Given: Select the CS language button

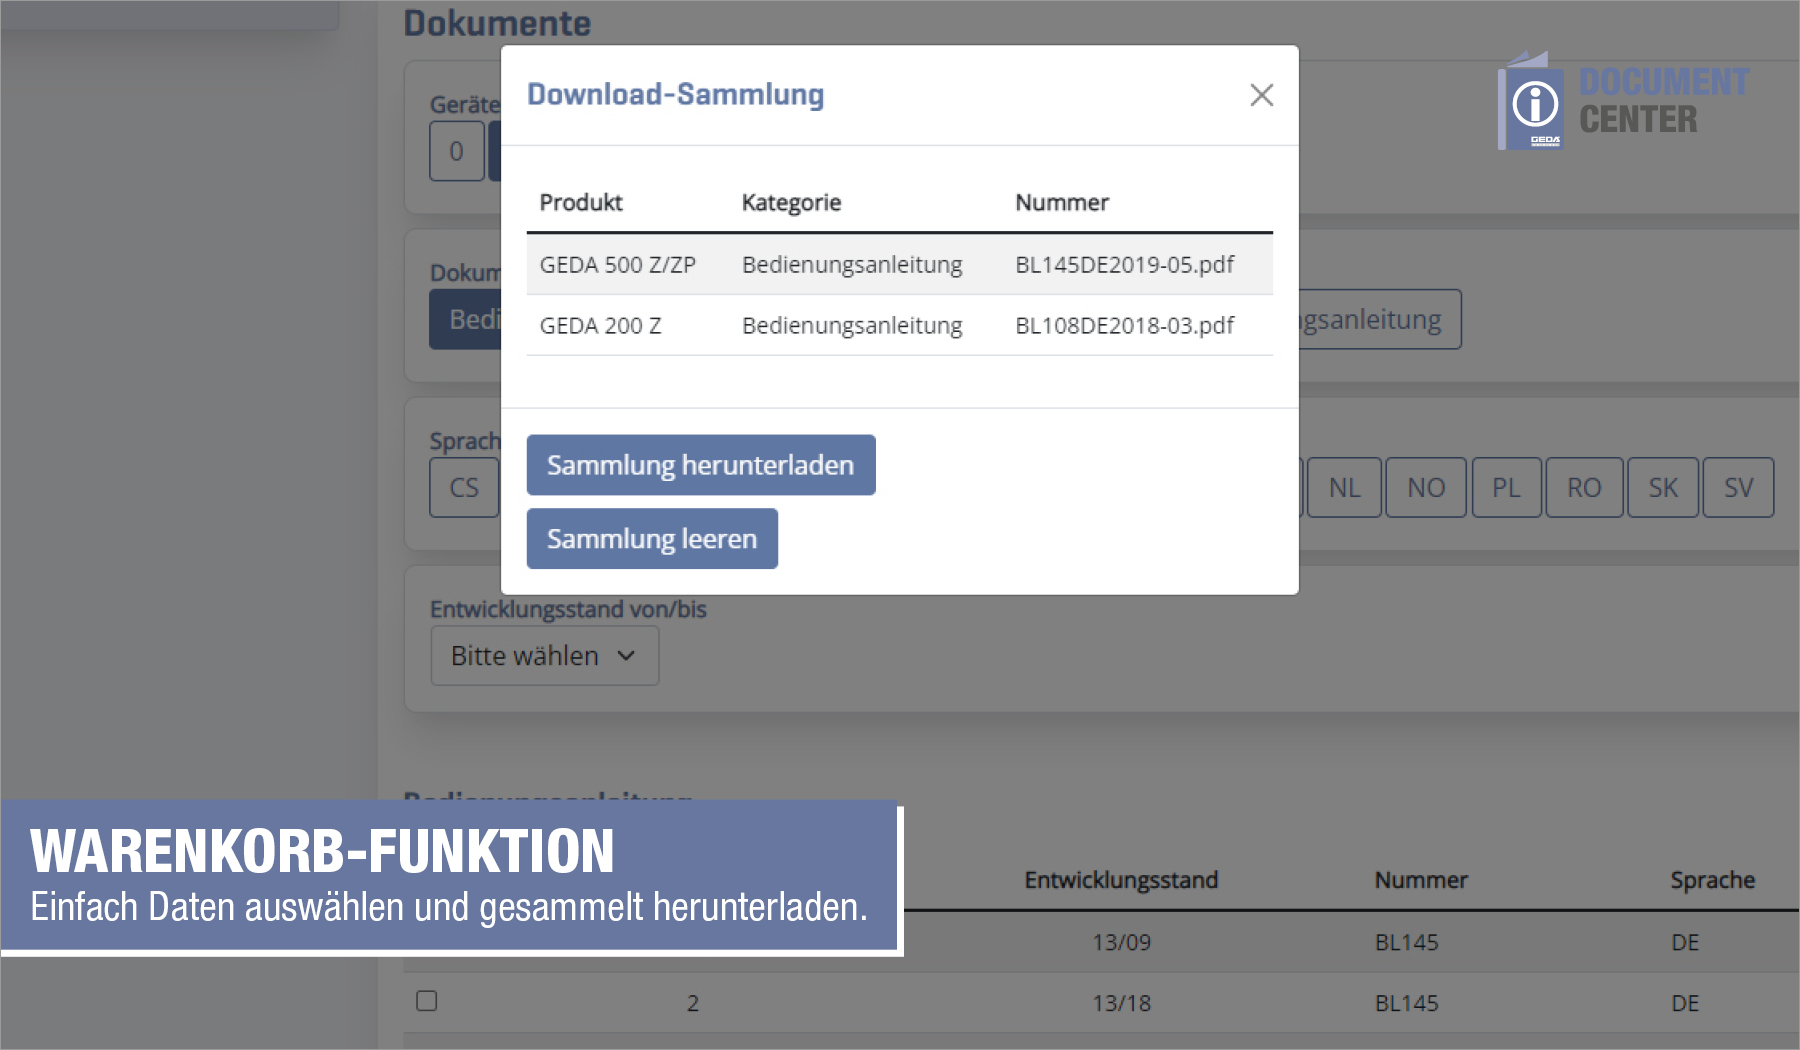Looking at the screenshot, I should tap(464, 488).
